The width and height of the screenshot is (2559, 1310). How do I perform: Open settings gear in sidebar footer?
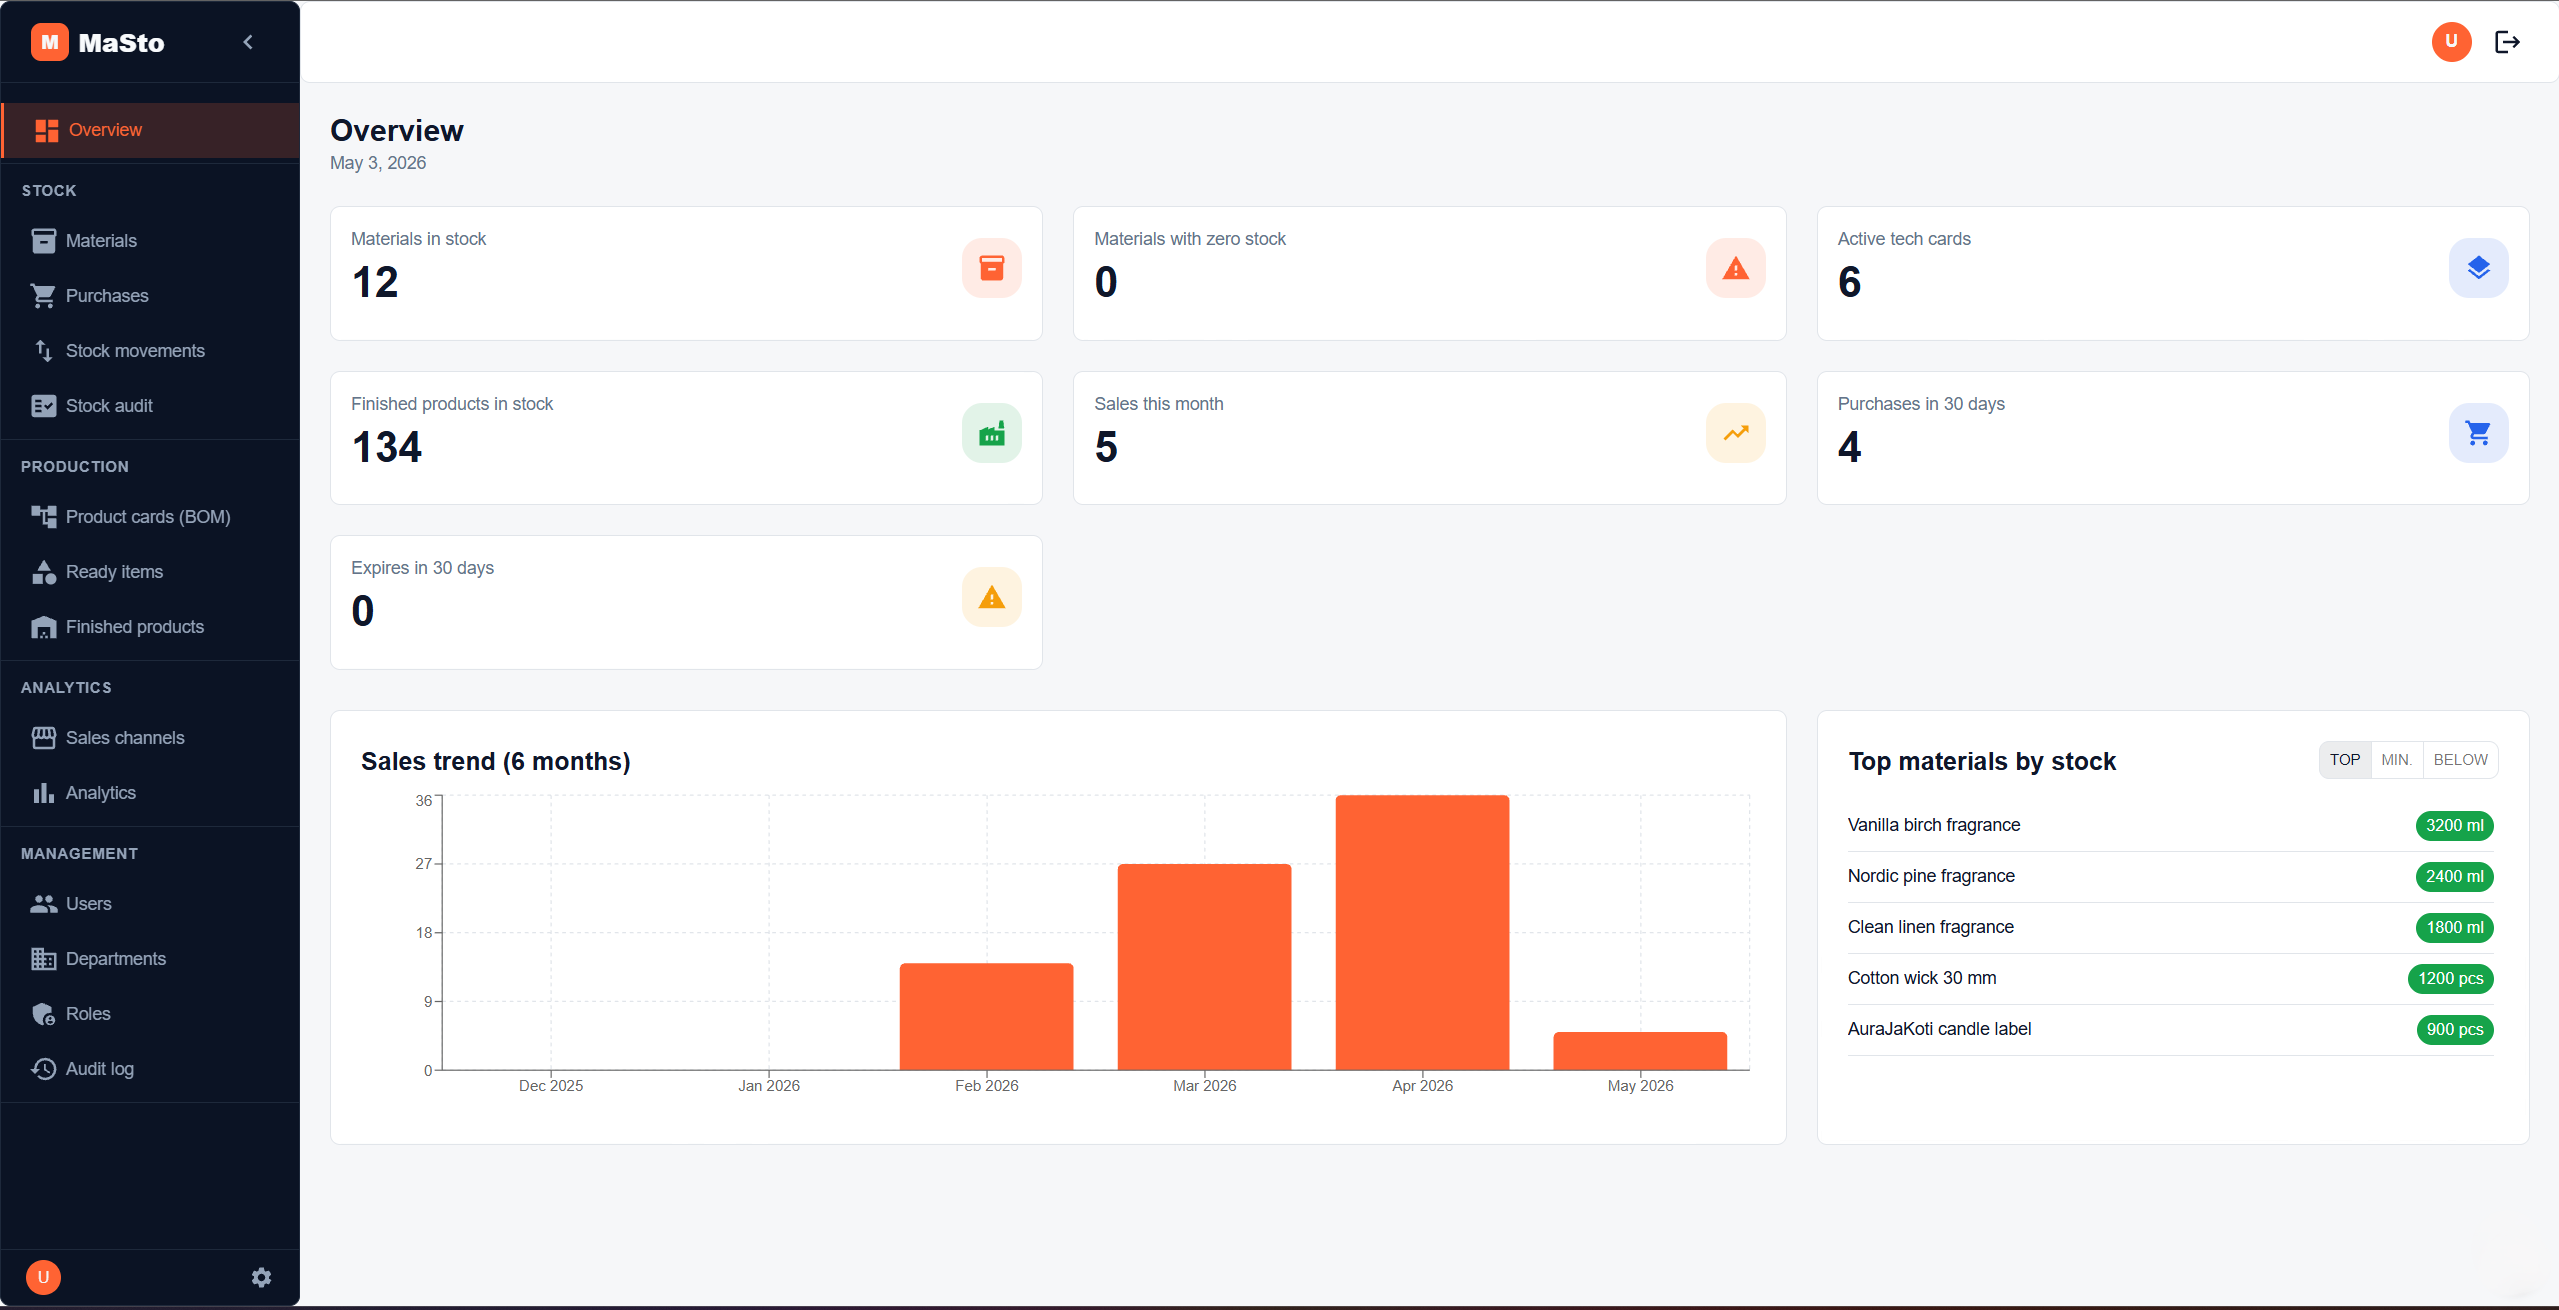261,1277
